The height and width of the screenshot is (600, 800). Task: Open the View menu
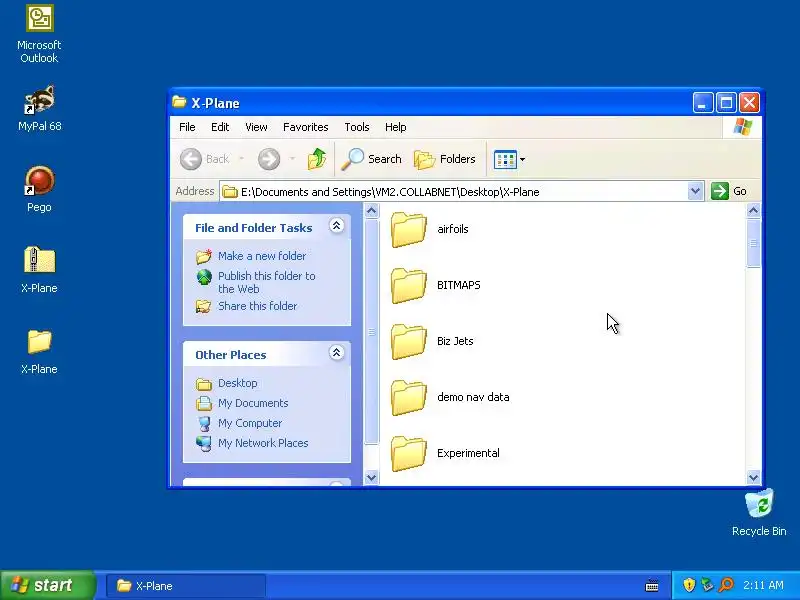pyautogui.click(x=256, y=127)
